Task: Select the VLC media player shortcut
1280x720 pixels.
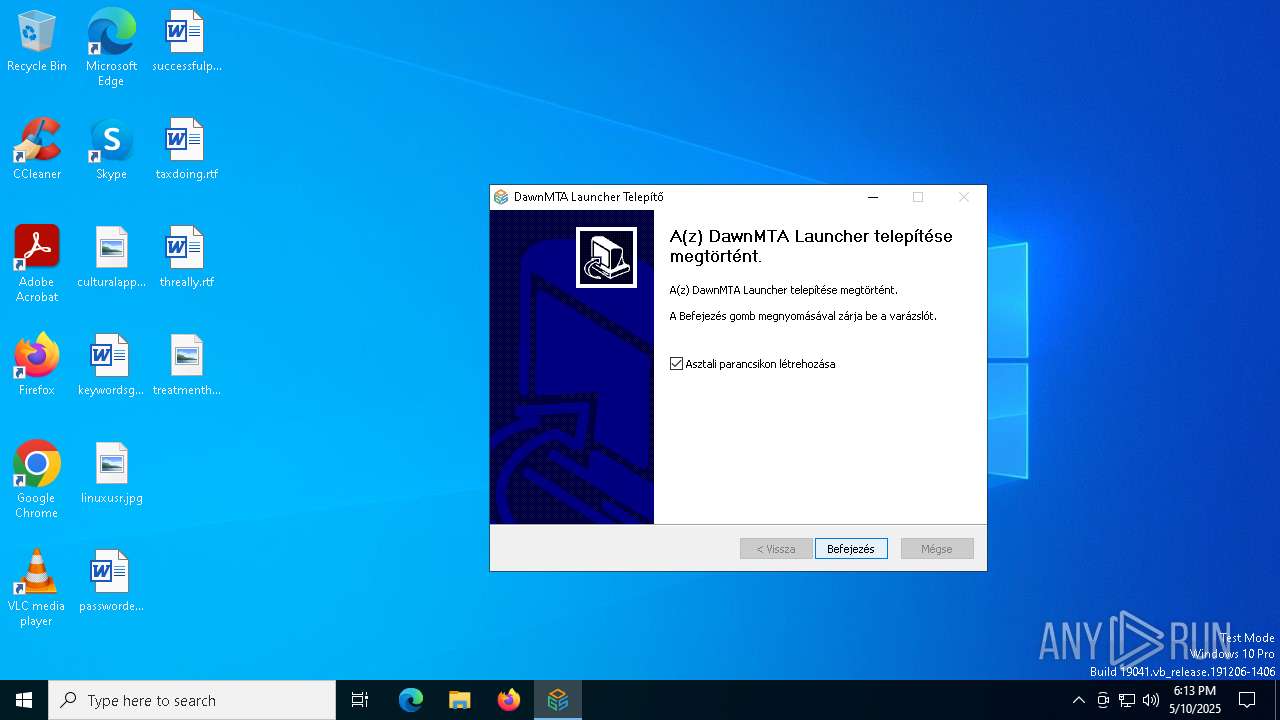Action: [x=37, y=588]
